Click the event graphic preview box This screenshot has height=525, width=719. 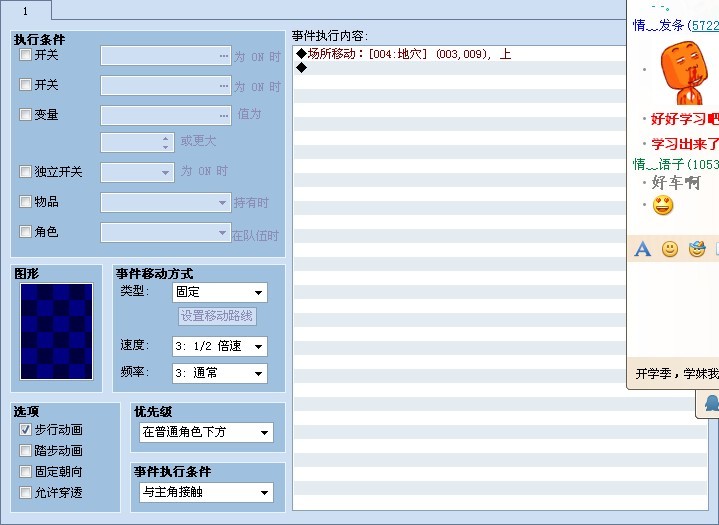[x=56, y=331]
